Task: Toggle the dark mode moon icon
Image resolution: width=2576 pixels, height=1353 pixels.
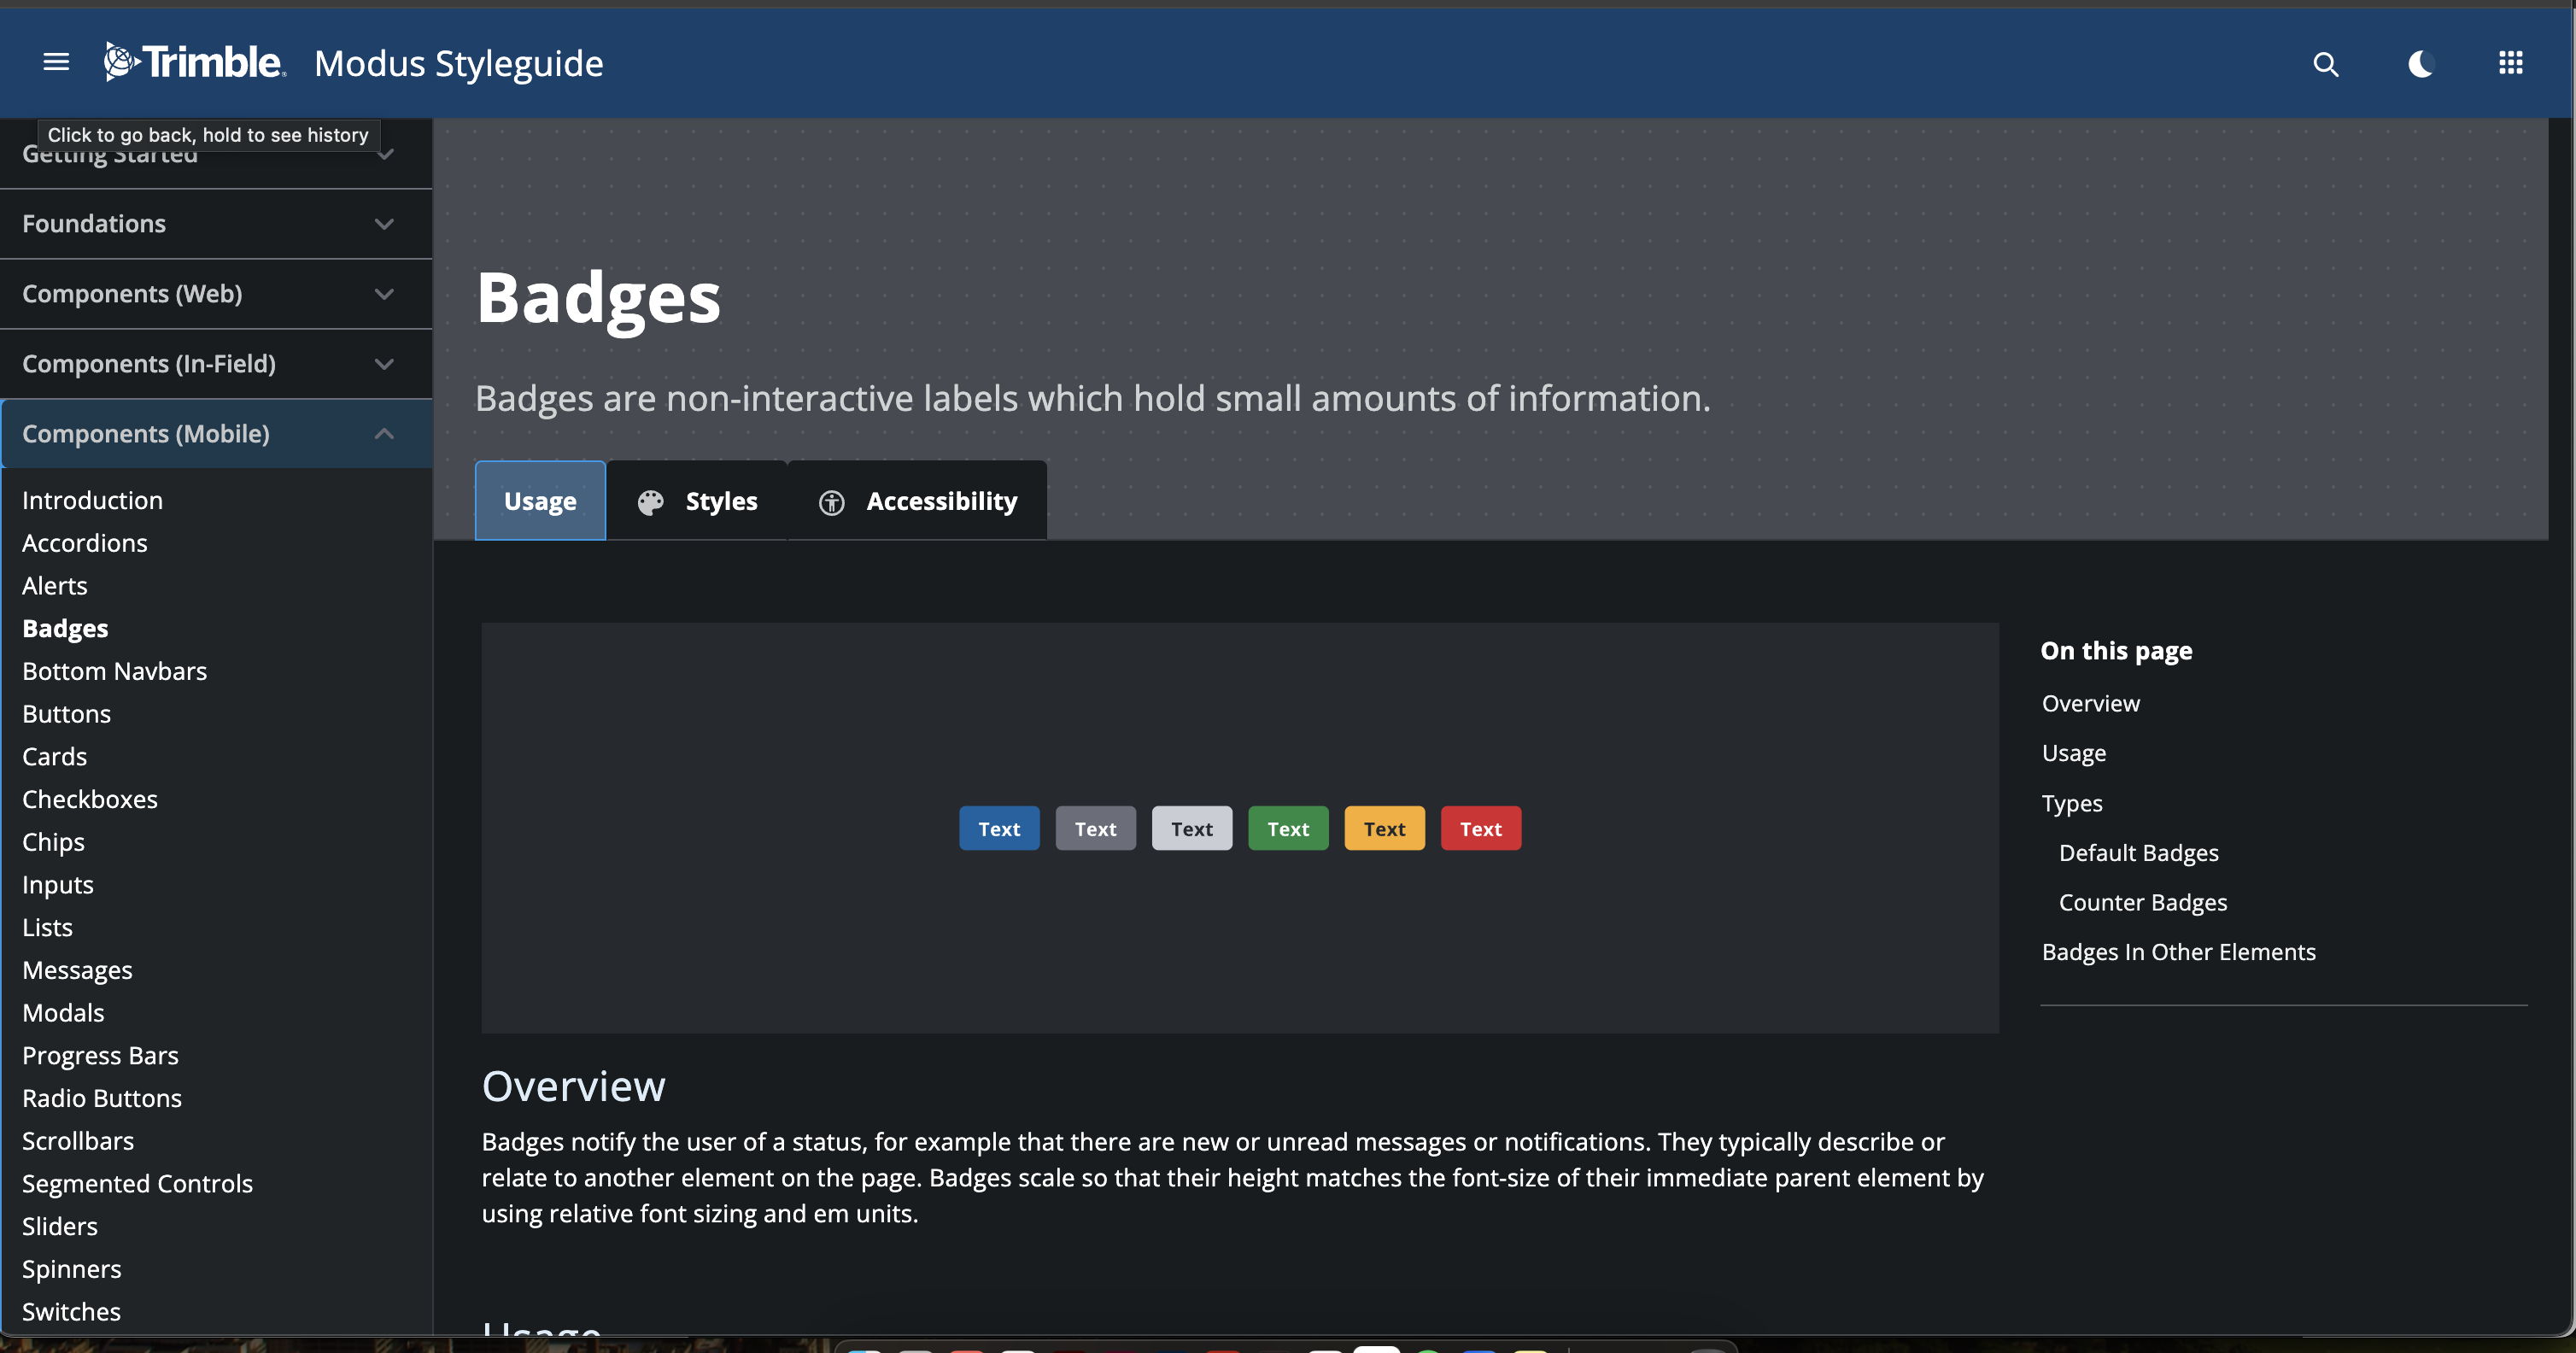Action: [2420, 65]
